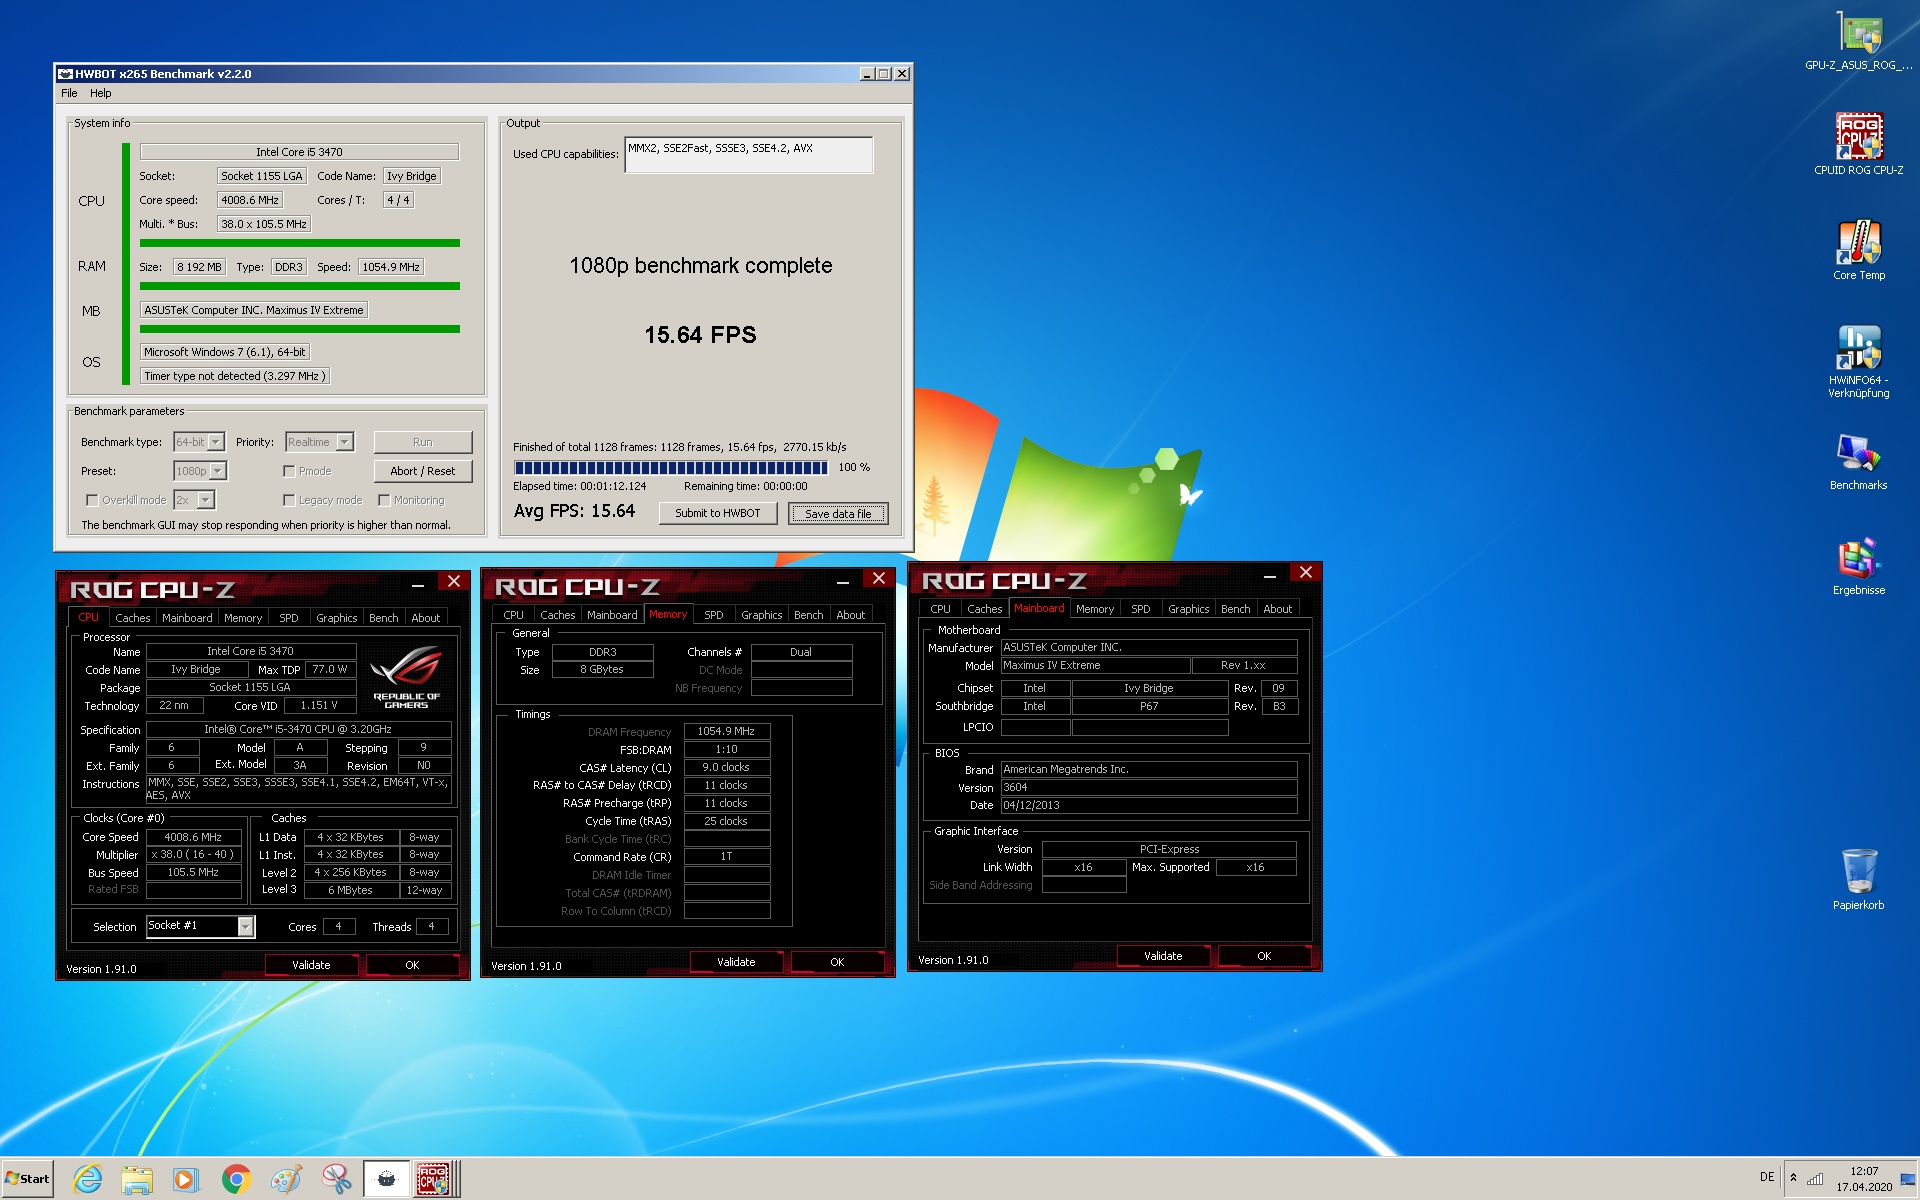Open the Benchmark type 64-bit dropdown
Viewport: 1920px width, 1200px height.
coord(216,442)
